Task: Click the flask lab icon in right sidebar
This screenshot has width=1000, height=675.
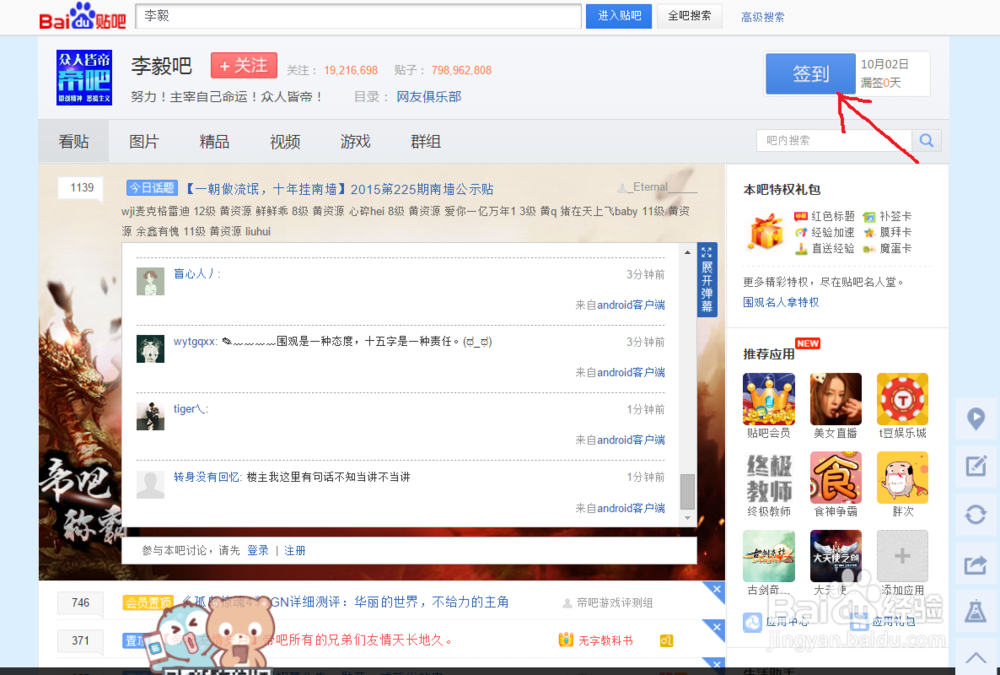Action: [976, 611]
